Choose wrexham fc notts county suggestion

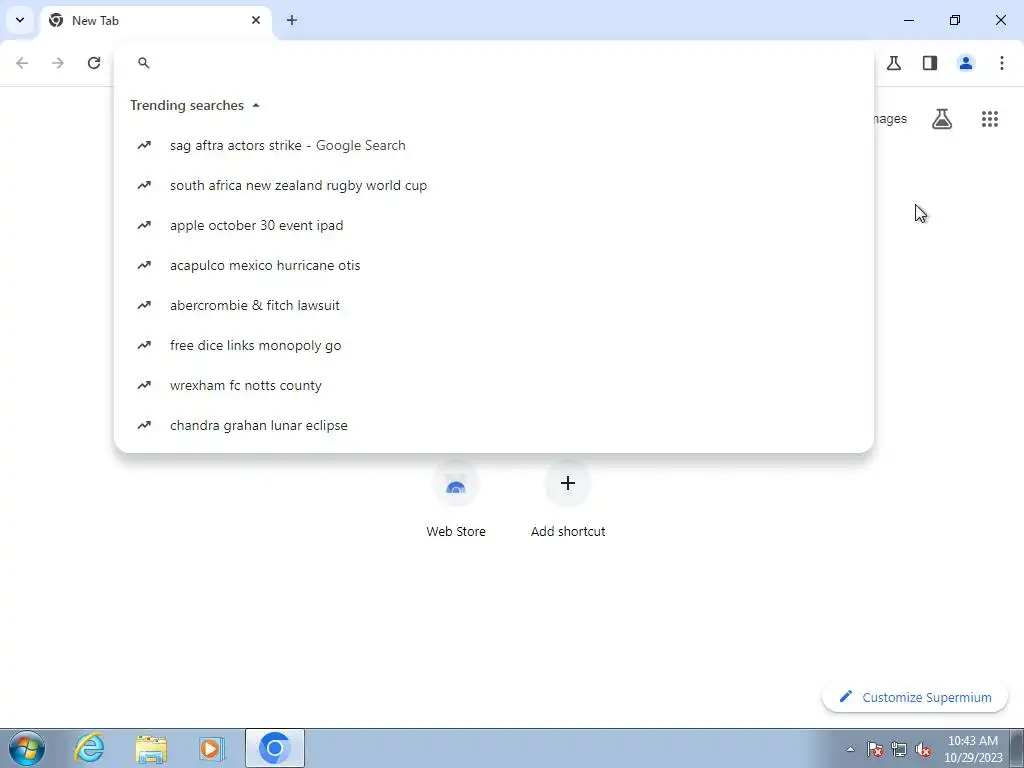[494, 385]
